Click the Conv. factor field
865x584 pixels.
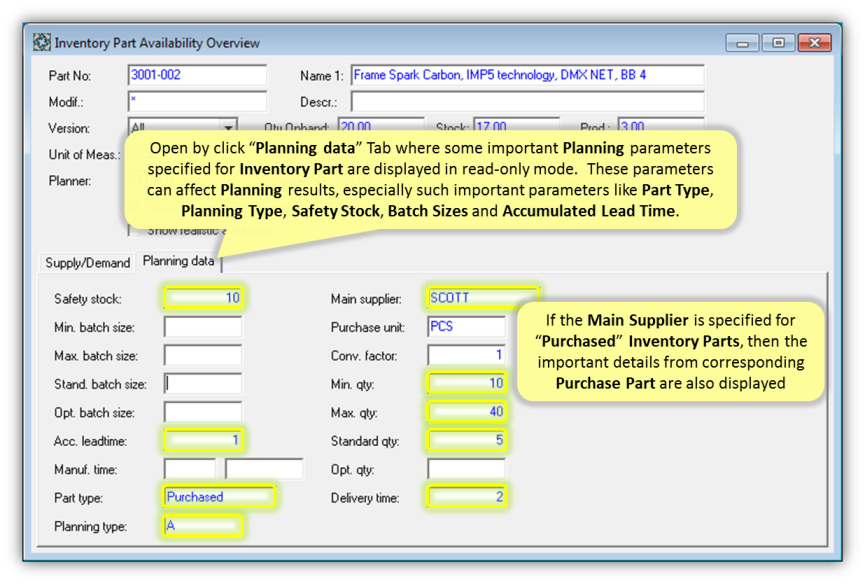tap(467, 355)
